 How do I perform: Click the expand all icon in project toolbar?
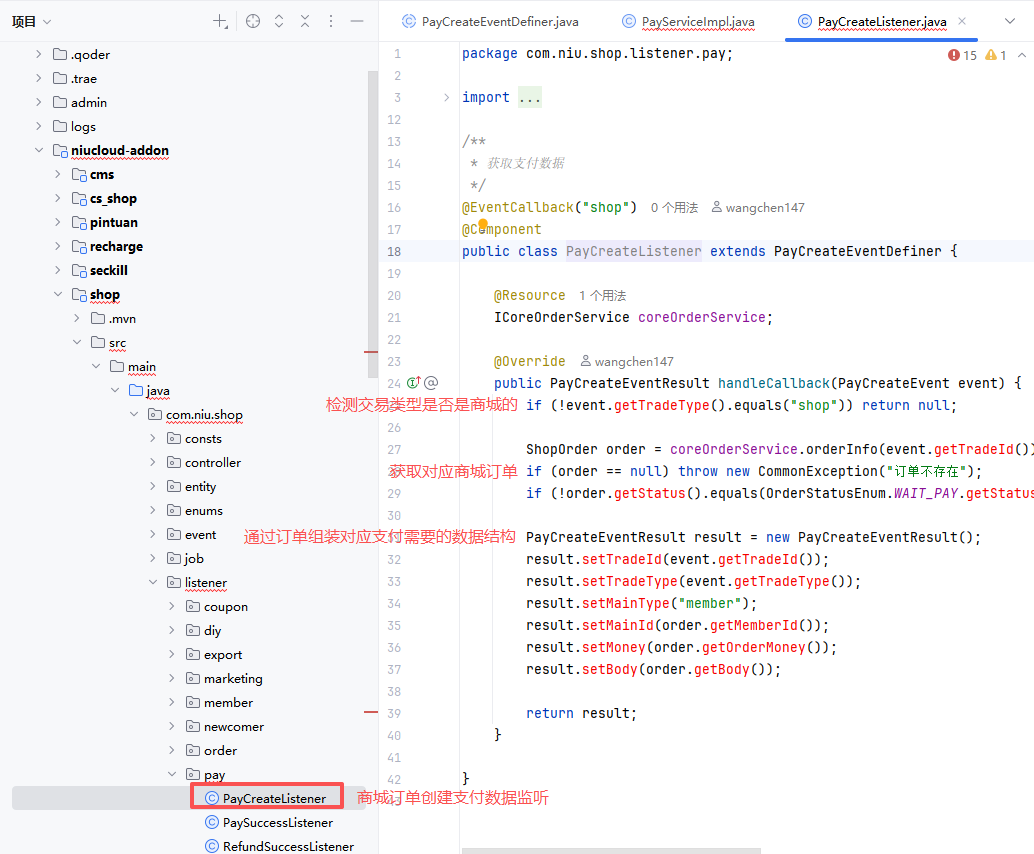tap(279, 21)
